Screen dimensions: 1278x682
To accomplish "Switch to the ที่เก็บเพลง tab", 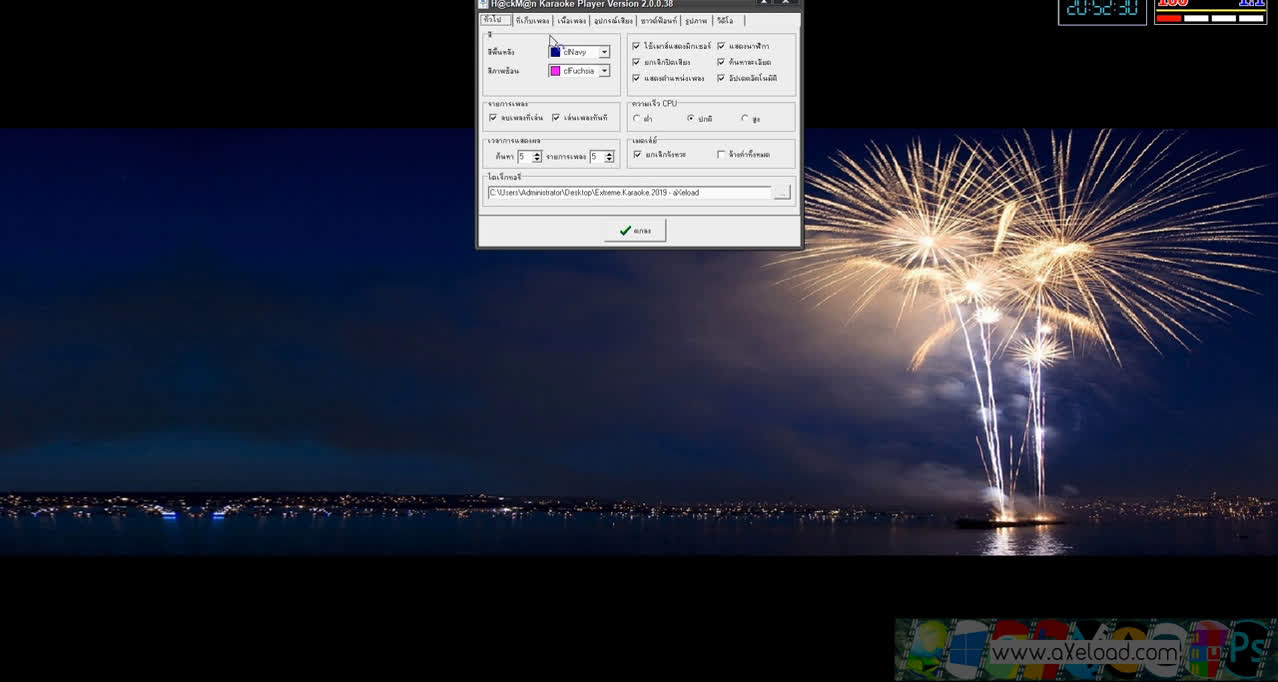I will pos(533,20).
